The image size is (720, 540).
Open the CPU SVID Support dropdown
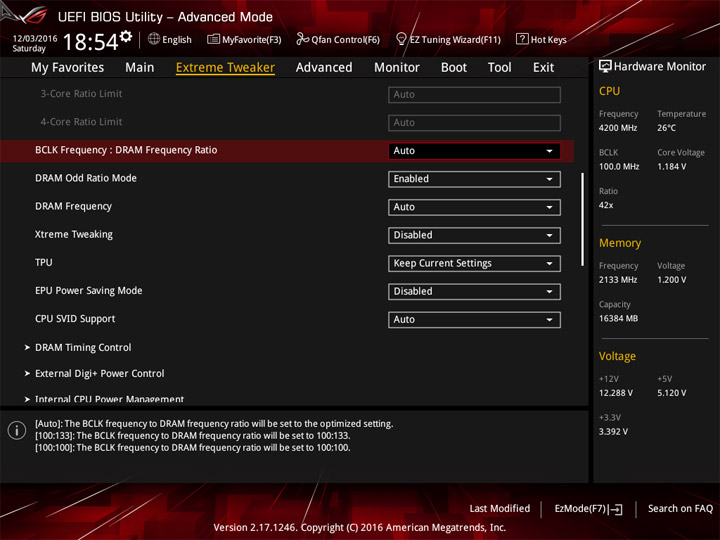474,320
